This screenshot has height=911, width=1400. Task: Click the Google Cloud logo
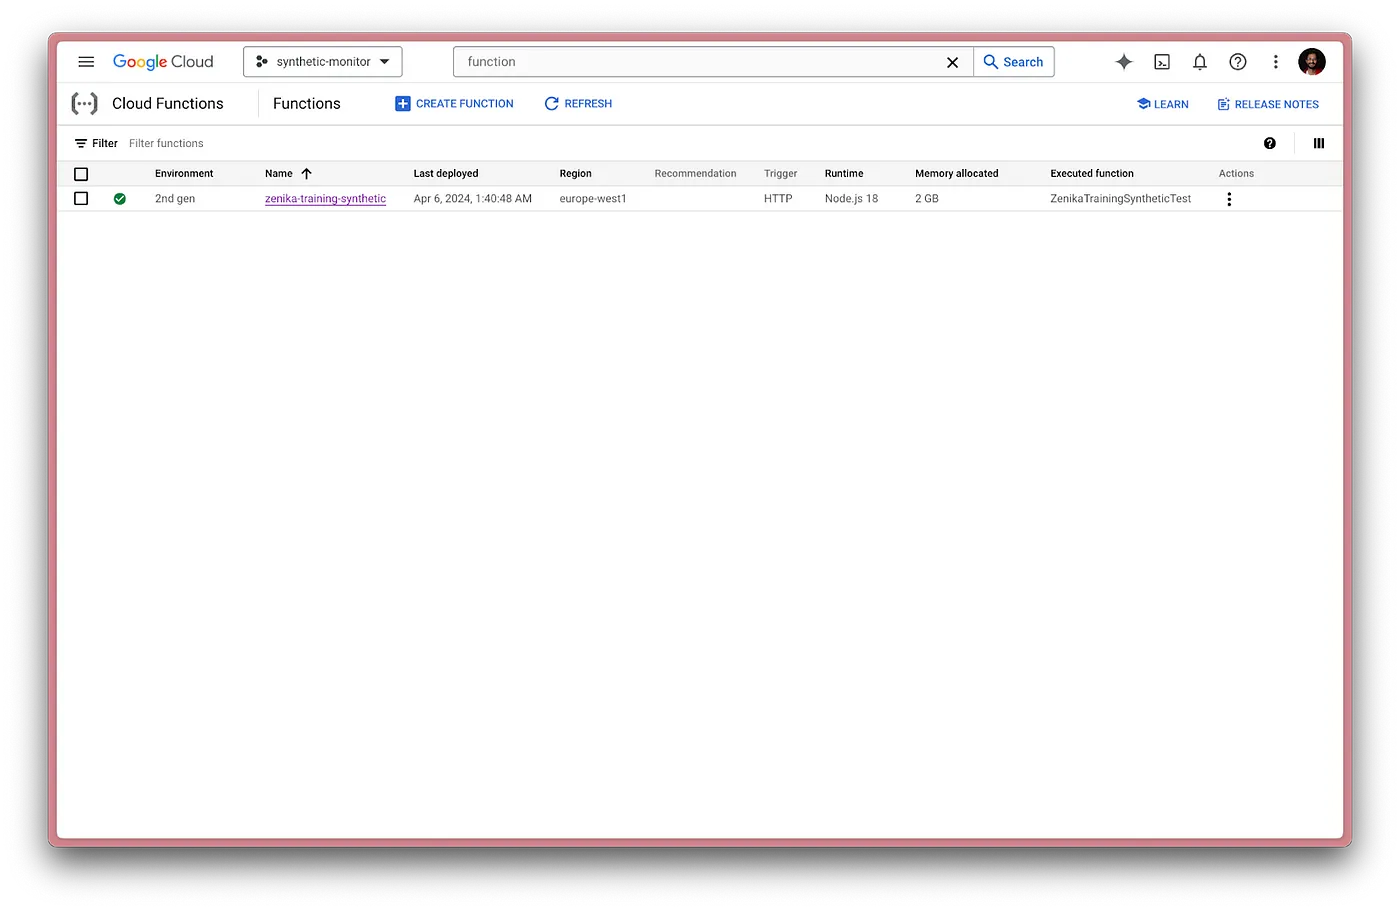click(163, 62)
